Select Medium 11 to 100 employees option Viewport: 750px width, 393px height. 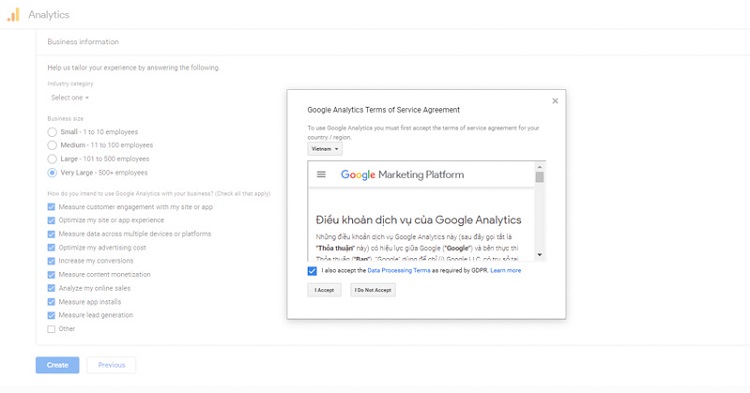coord(52,145)
